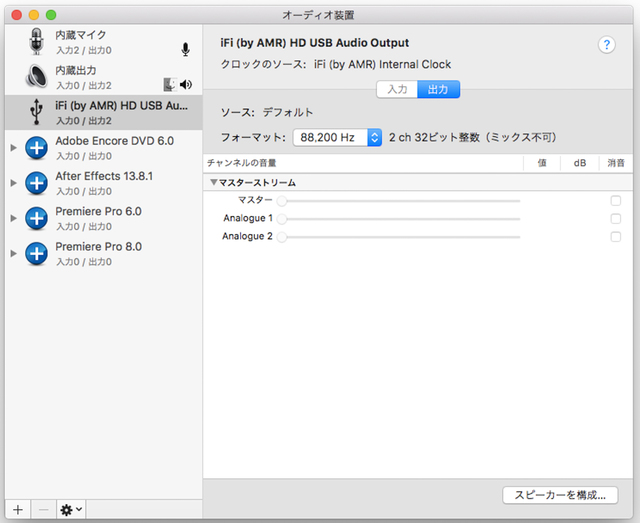Switch to the 出力 tab

click(x=438, y=89)
